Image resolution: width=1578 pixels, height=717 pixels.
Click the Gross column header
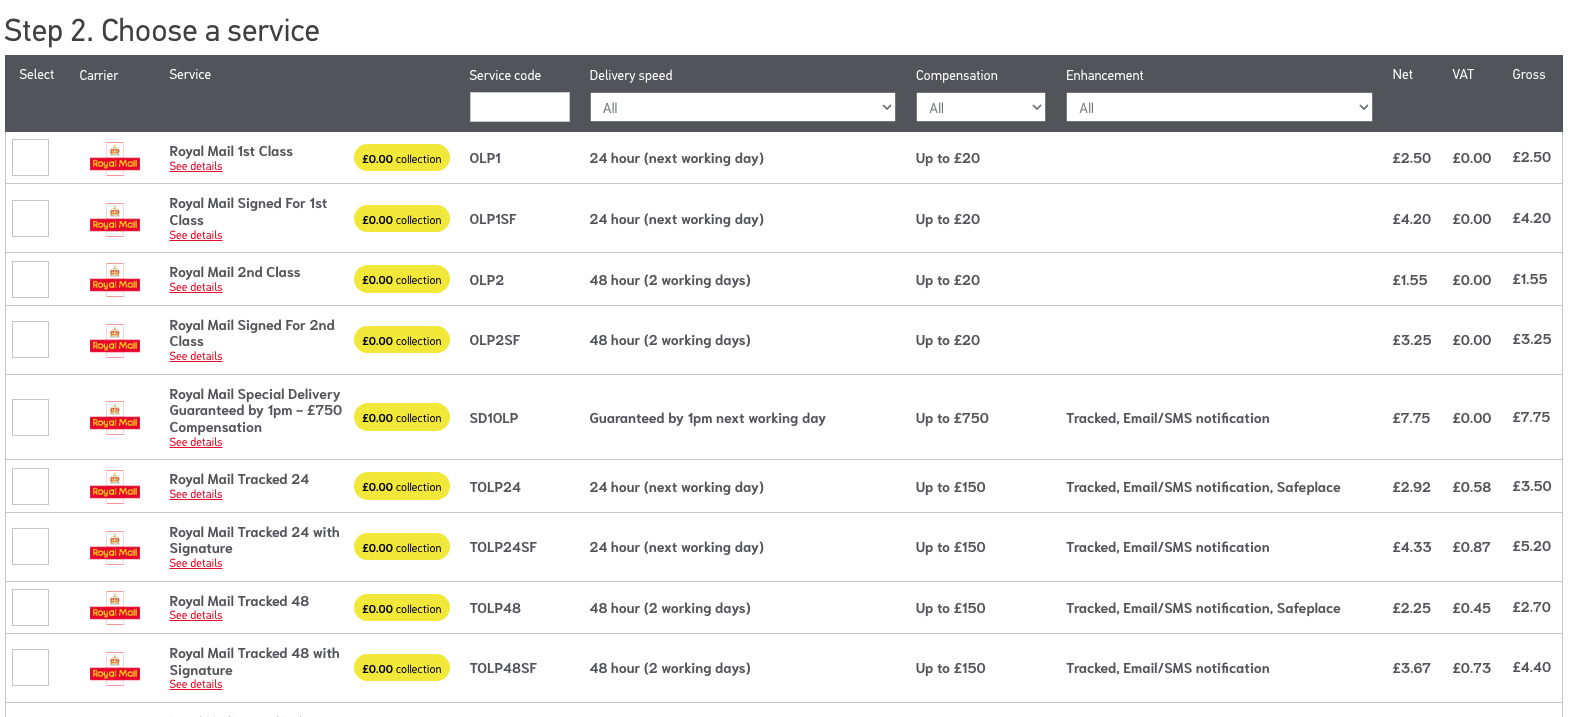1529,75
